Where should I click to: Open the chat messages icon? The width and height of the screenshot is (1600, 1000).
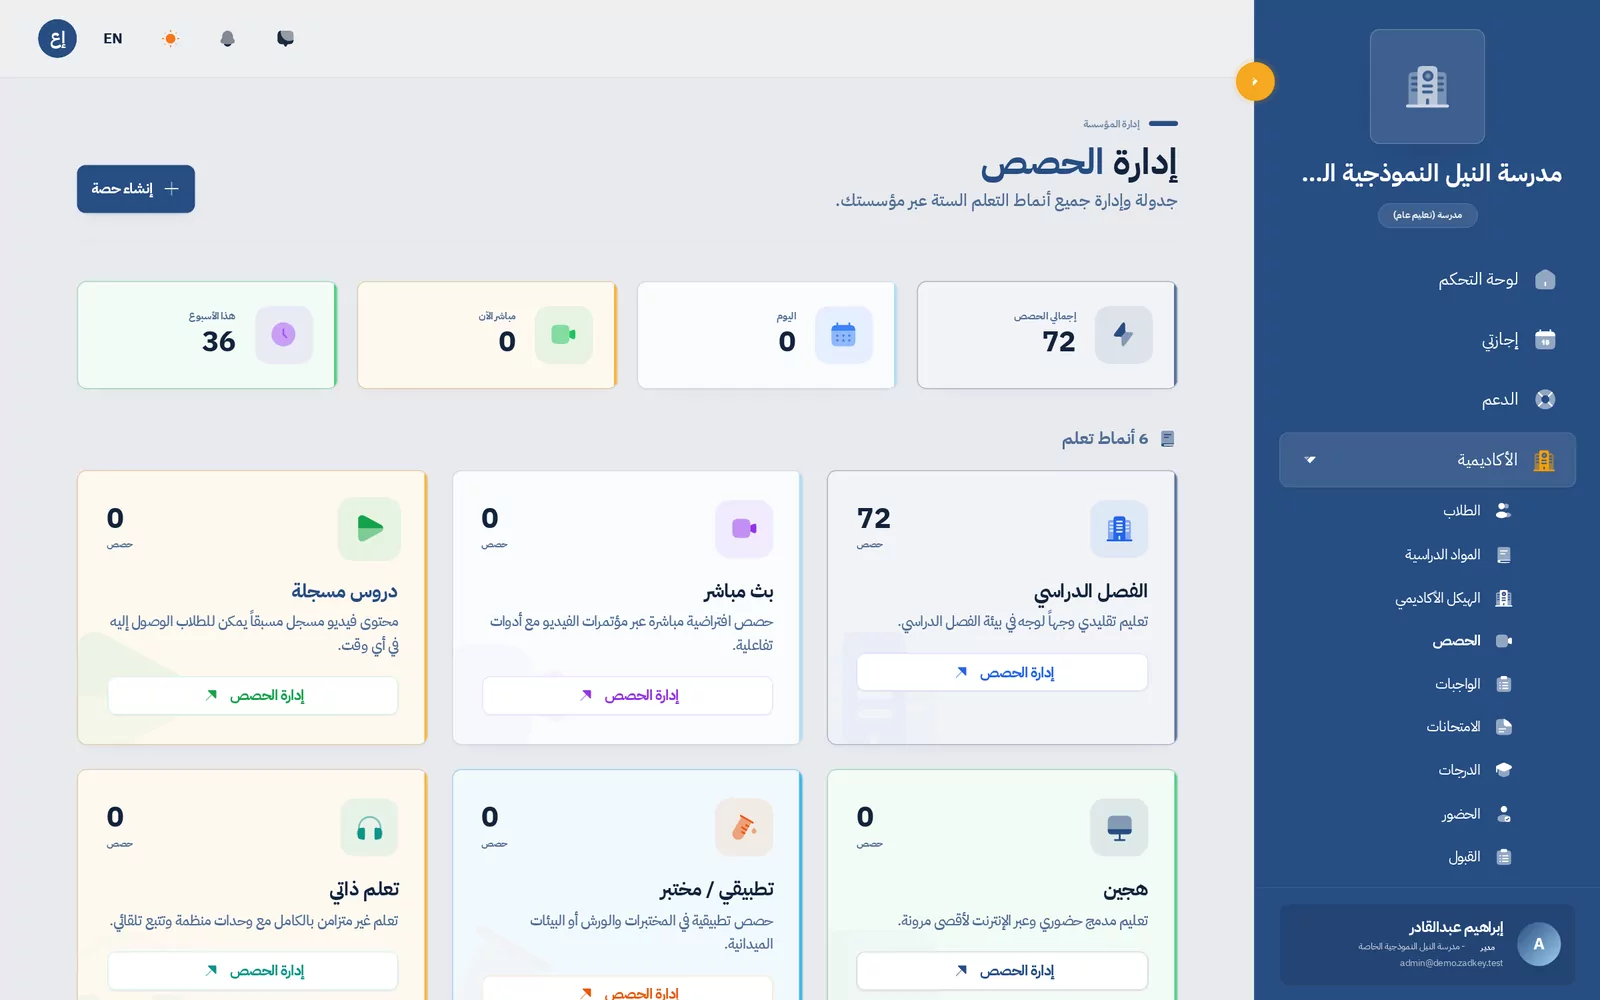285,39
